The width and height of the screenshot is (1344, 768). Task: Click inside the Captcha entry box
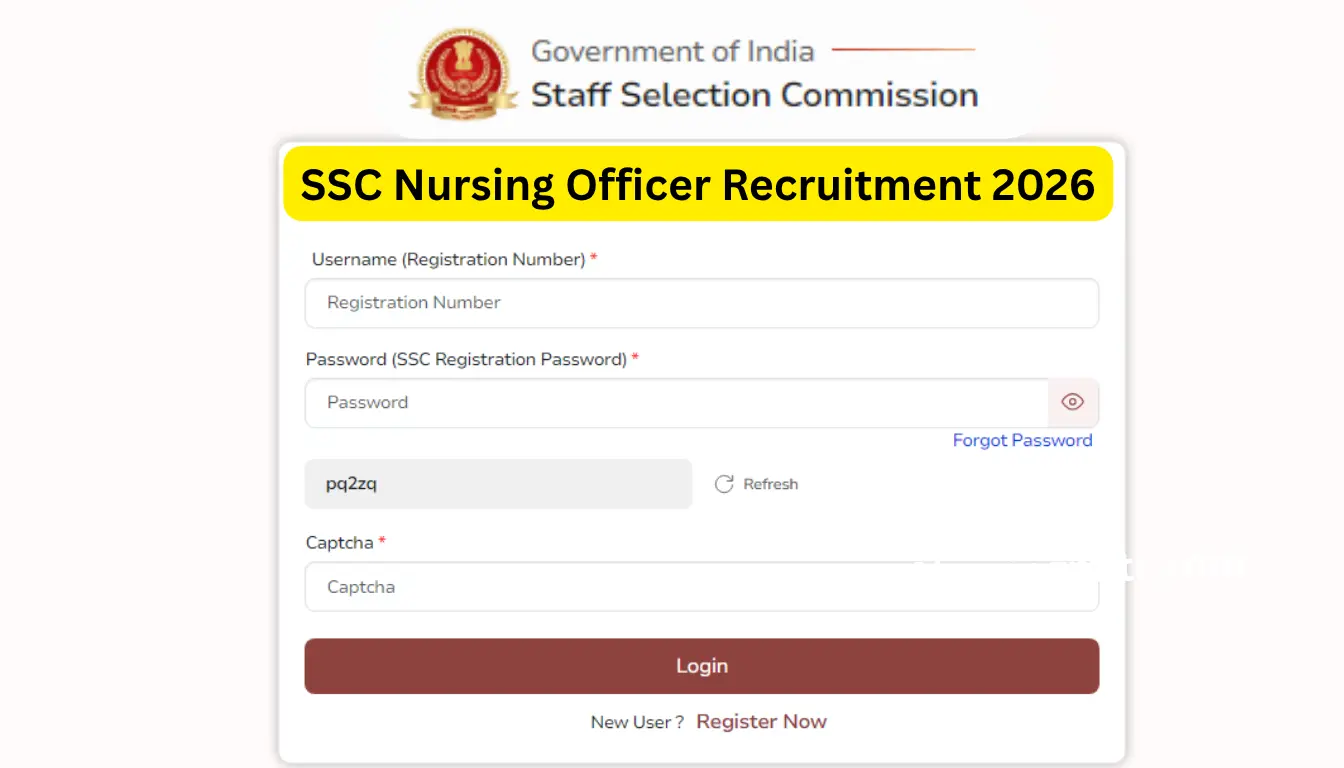point(700,587)
